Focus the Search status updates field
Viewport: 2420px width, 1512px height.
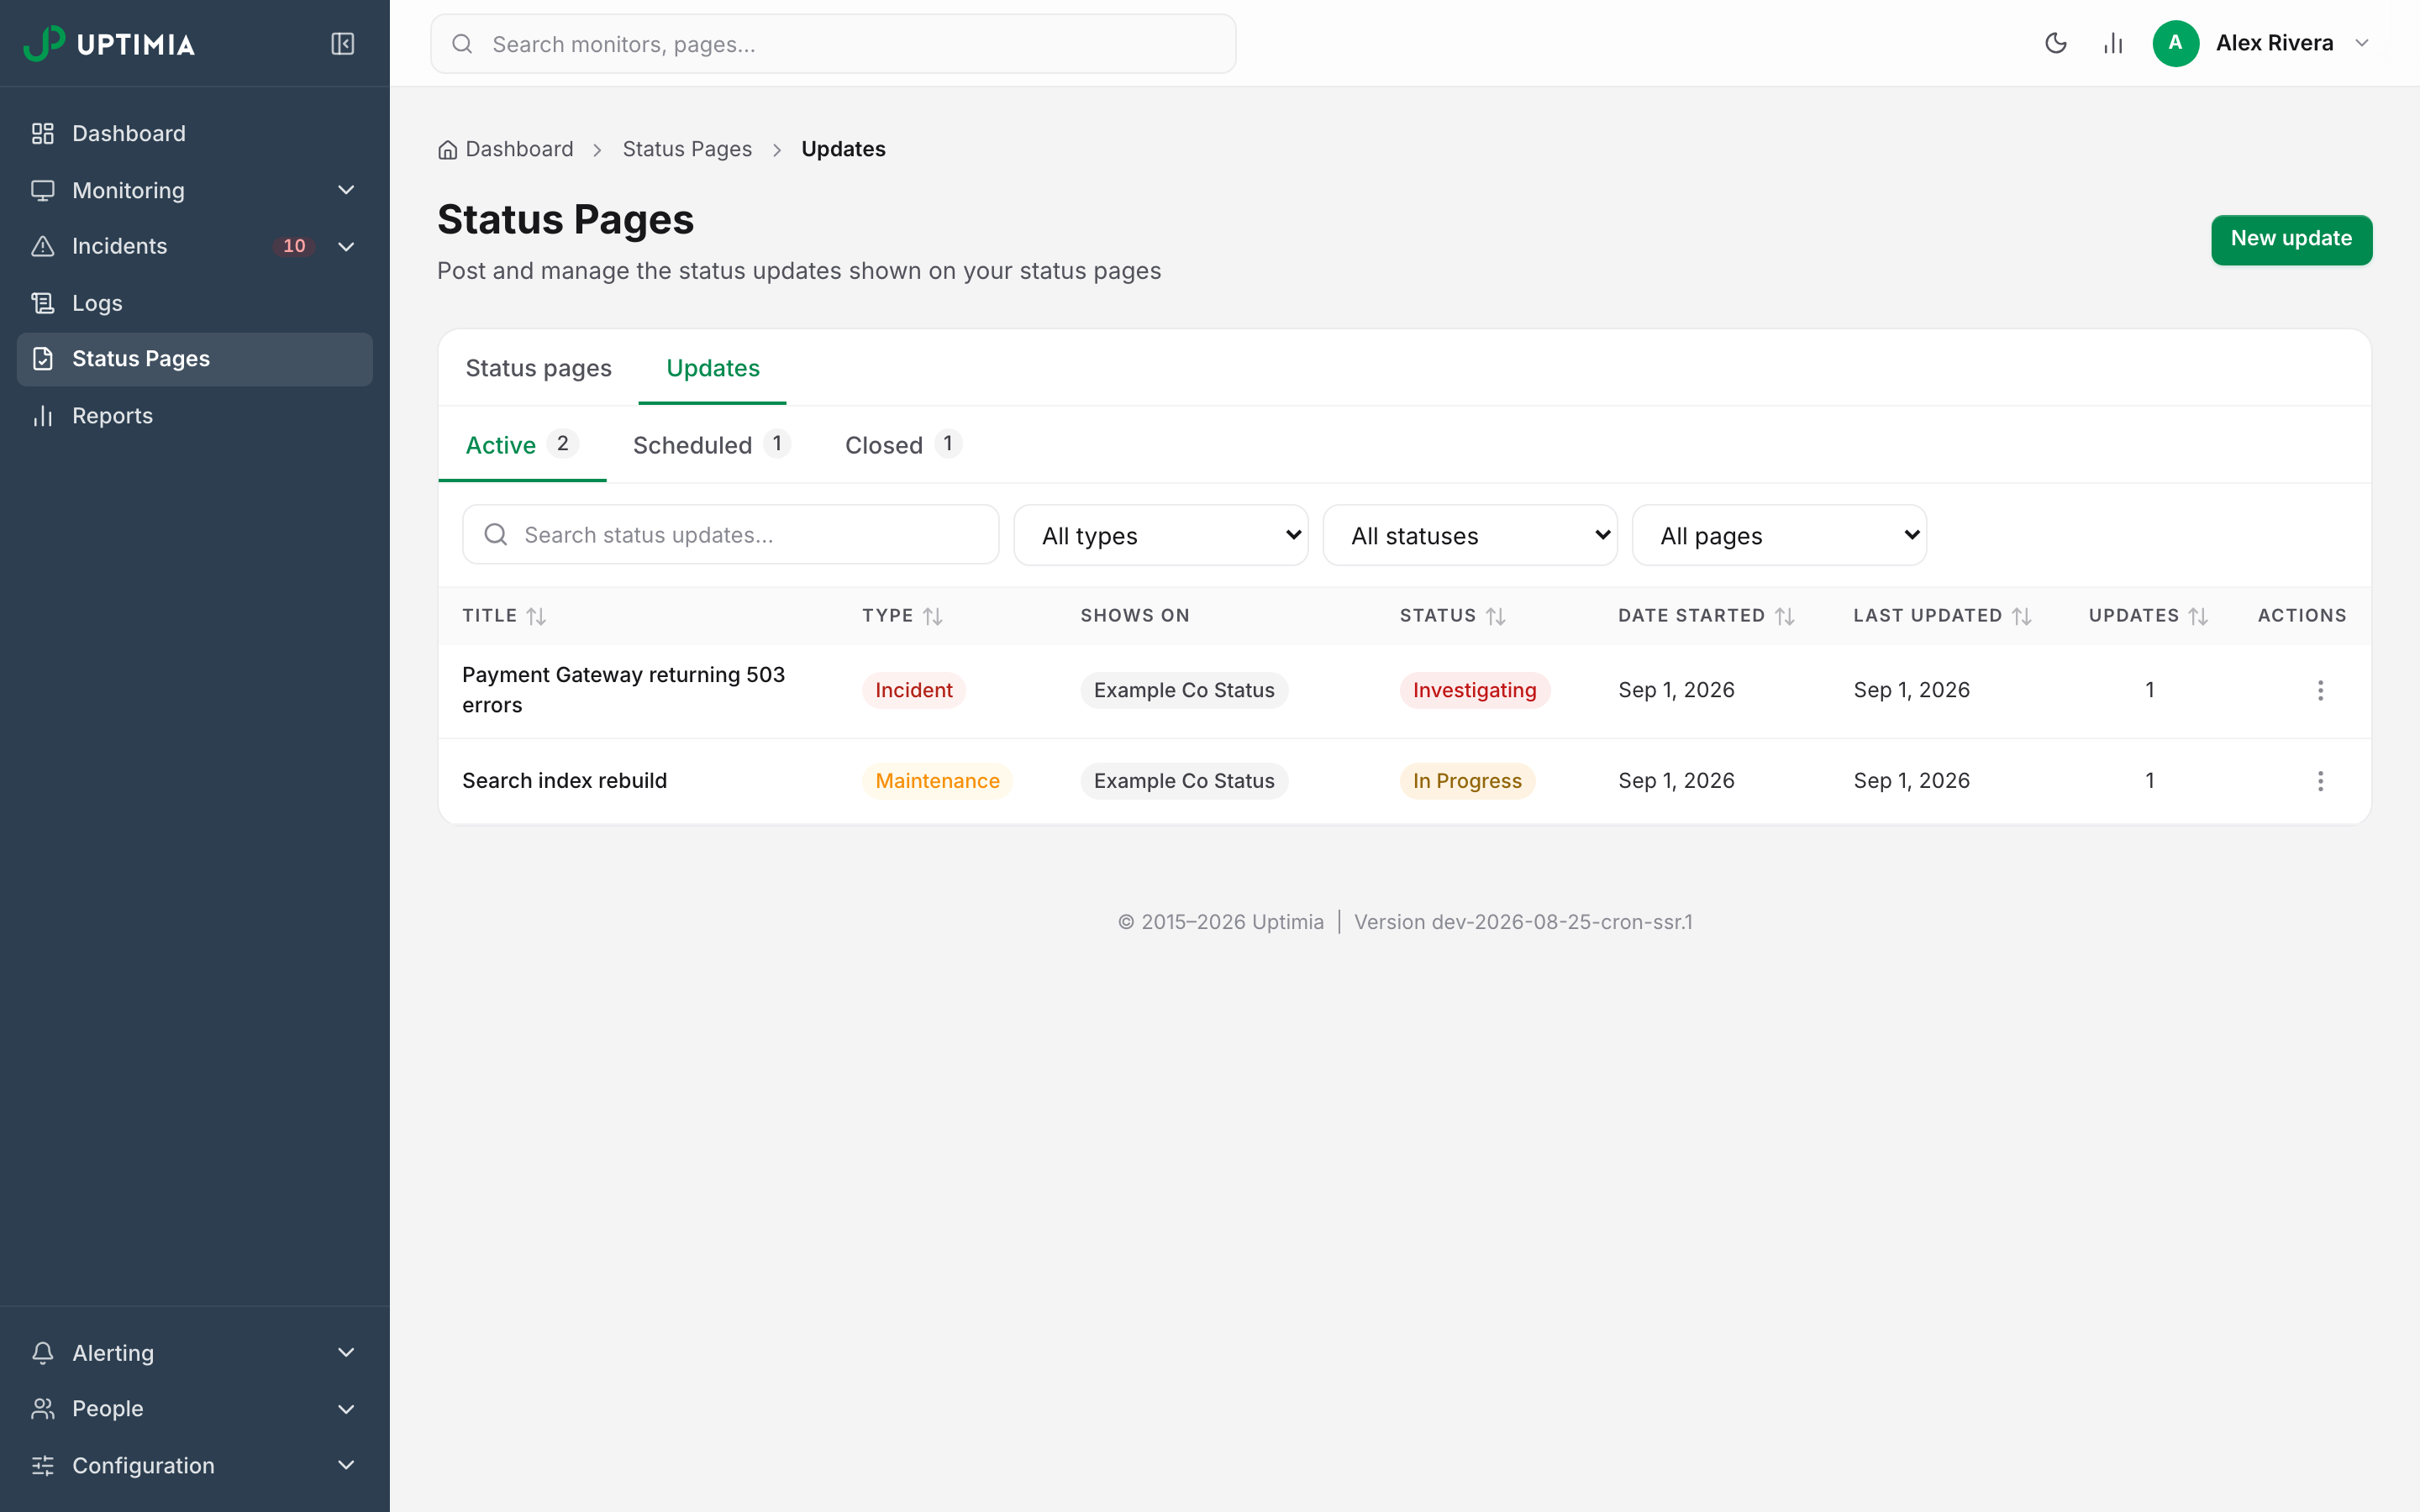(731, 535)
